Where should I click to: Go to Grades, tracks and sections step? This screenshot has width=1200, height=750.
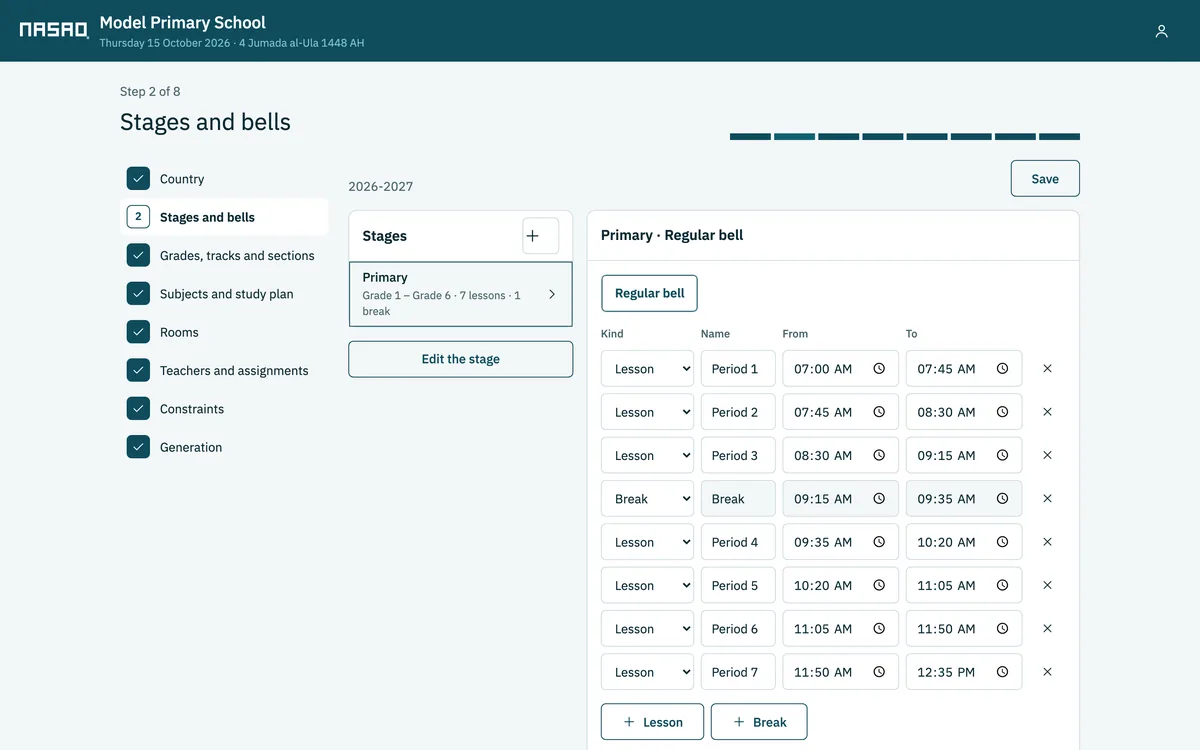224,255
